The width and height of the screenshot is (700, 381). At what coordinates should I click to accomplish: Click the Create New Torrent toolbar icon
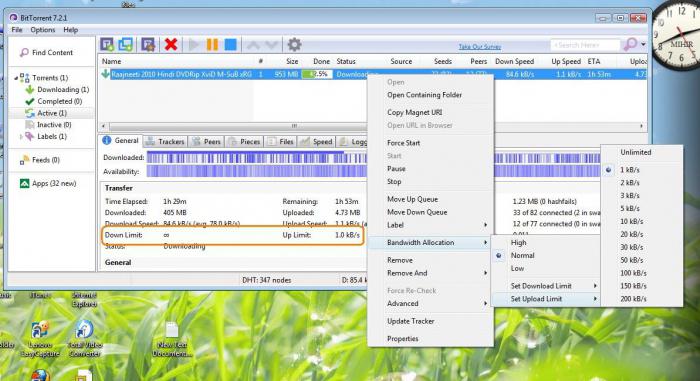(x=148, y=44)
